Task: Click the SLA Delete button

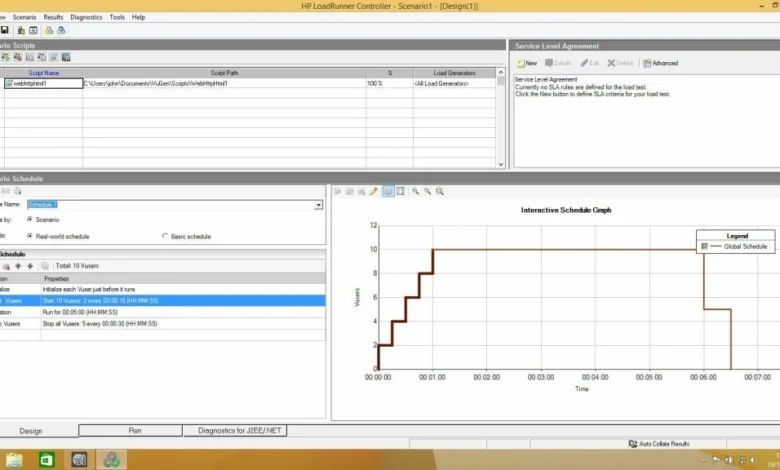Action: [620, 63]
